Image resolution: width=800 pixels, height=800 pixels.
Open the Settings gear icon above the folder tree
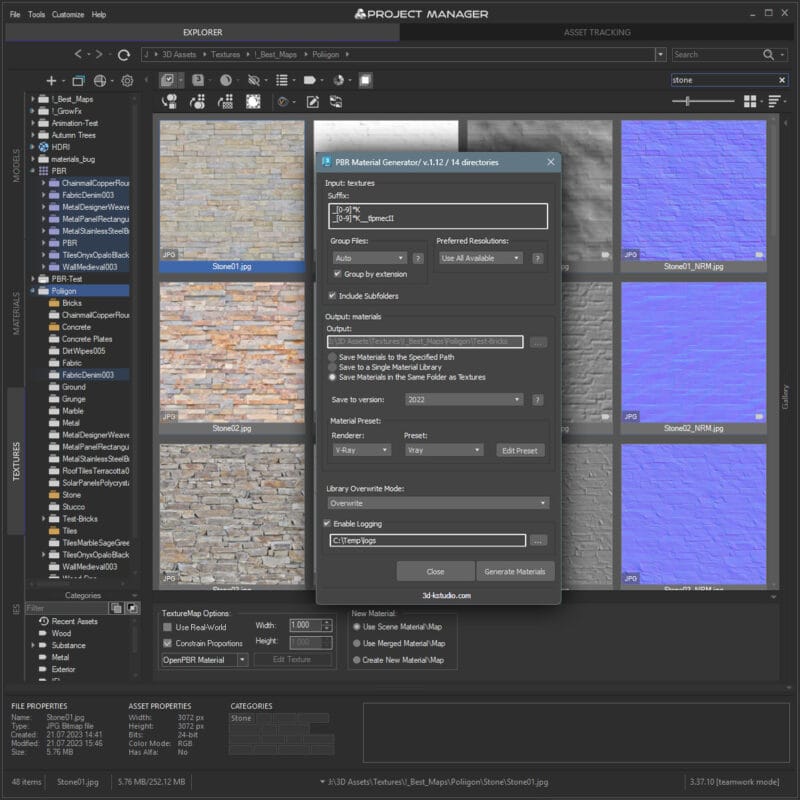tap(126, 80)
